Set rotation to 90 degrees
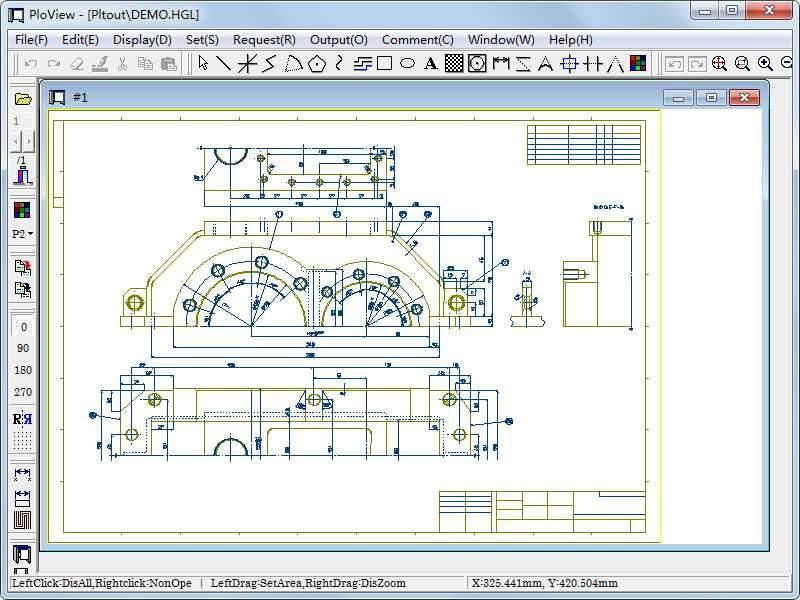The height and width of the screenshot is (600, 800). coord(22,349)
